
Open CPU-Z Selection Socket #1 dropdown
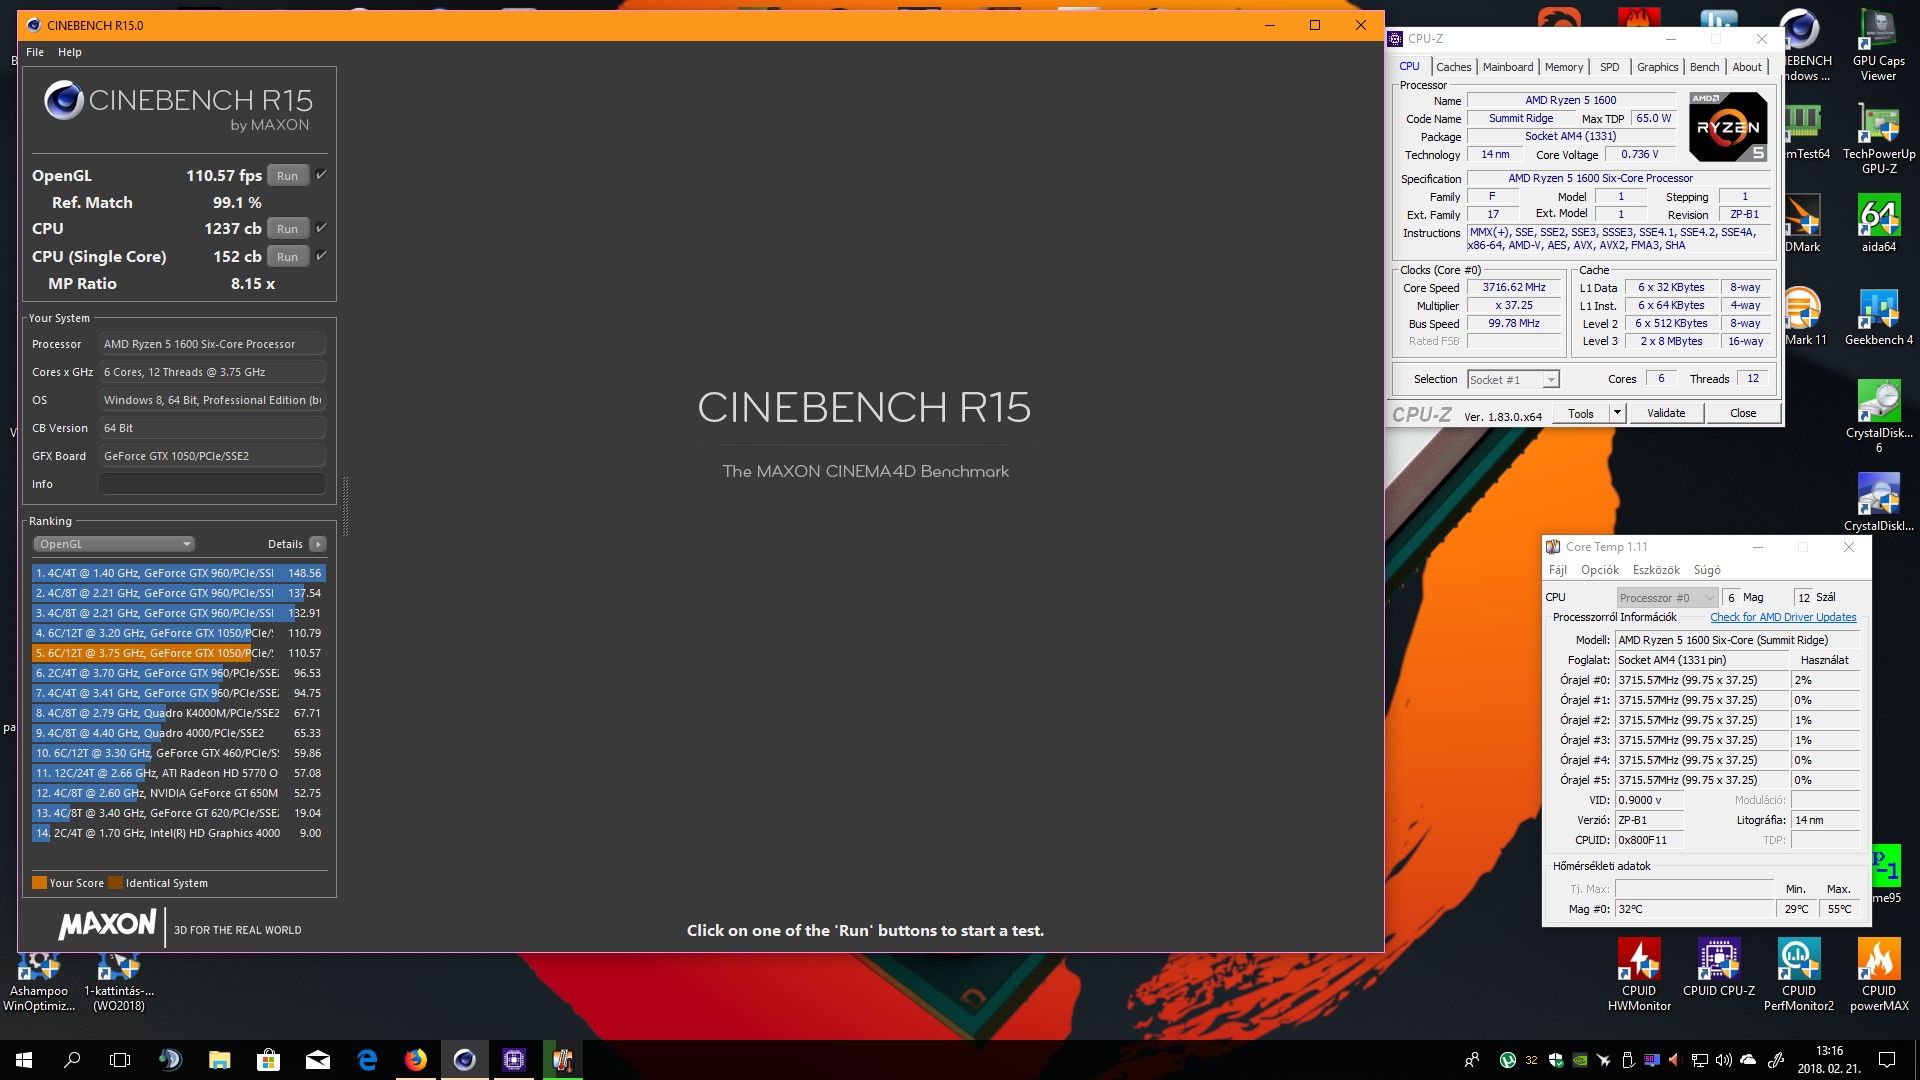coord(1513,379)
